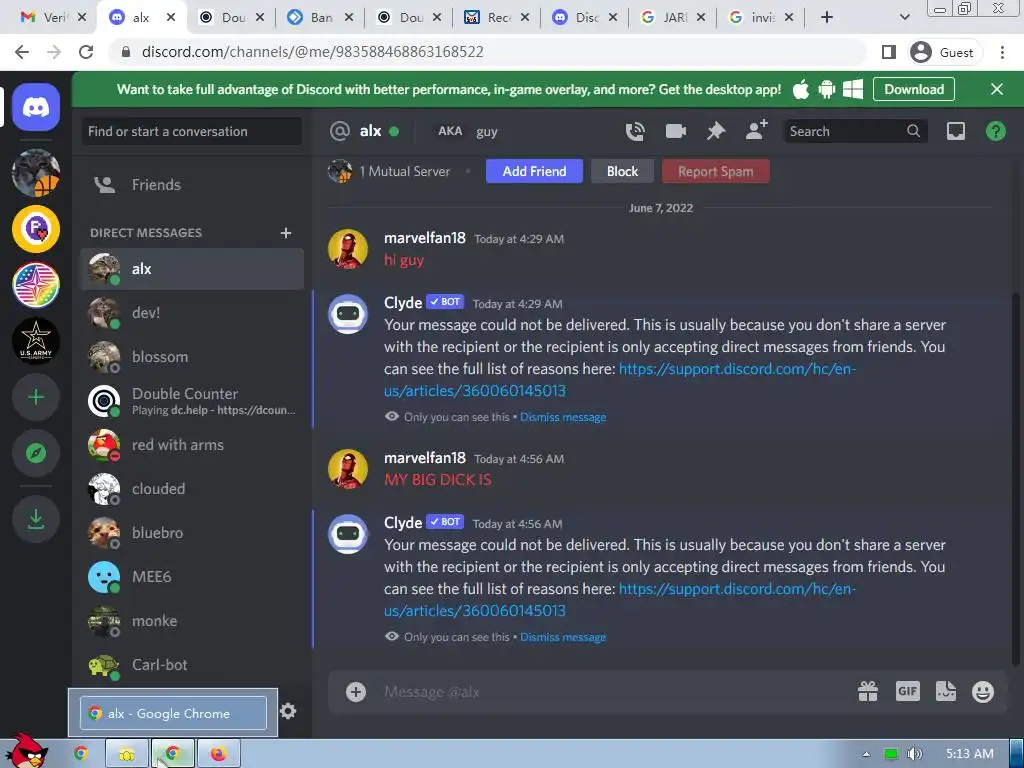Open DM with monke
The height and width of the screenshot is (768, 1024).
click(x=192, y=621)
